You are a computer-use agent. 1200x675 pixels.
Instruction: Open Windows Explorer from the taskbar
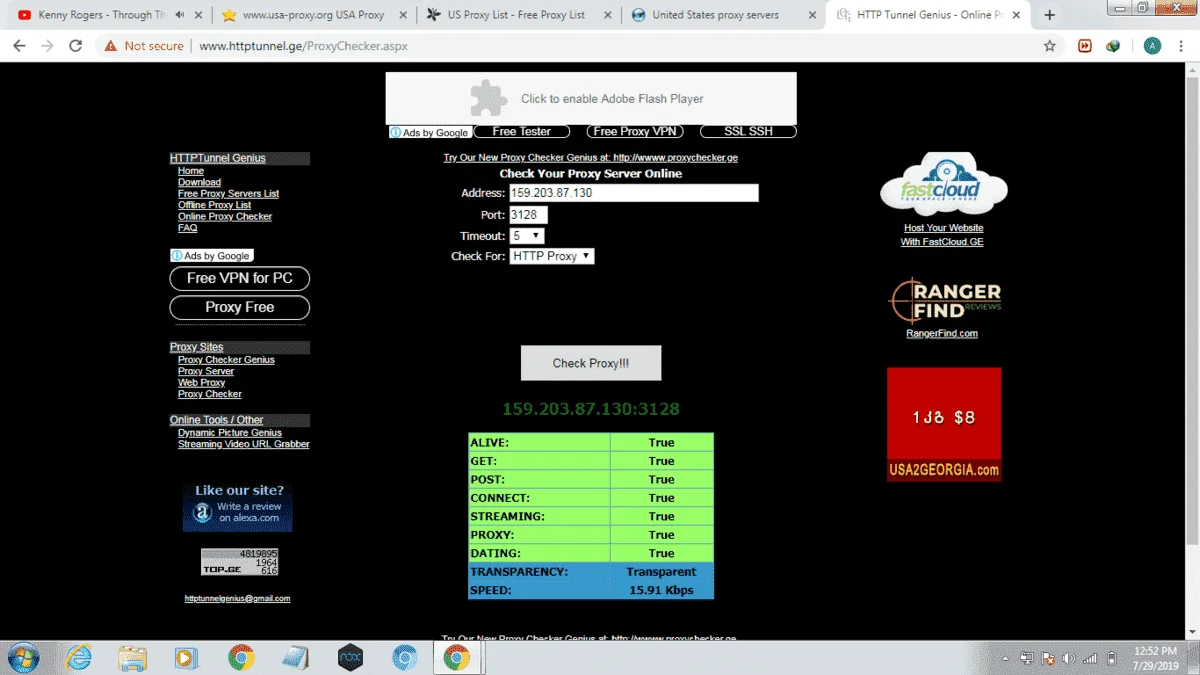tap(132, 657)
